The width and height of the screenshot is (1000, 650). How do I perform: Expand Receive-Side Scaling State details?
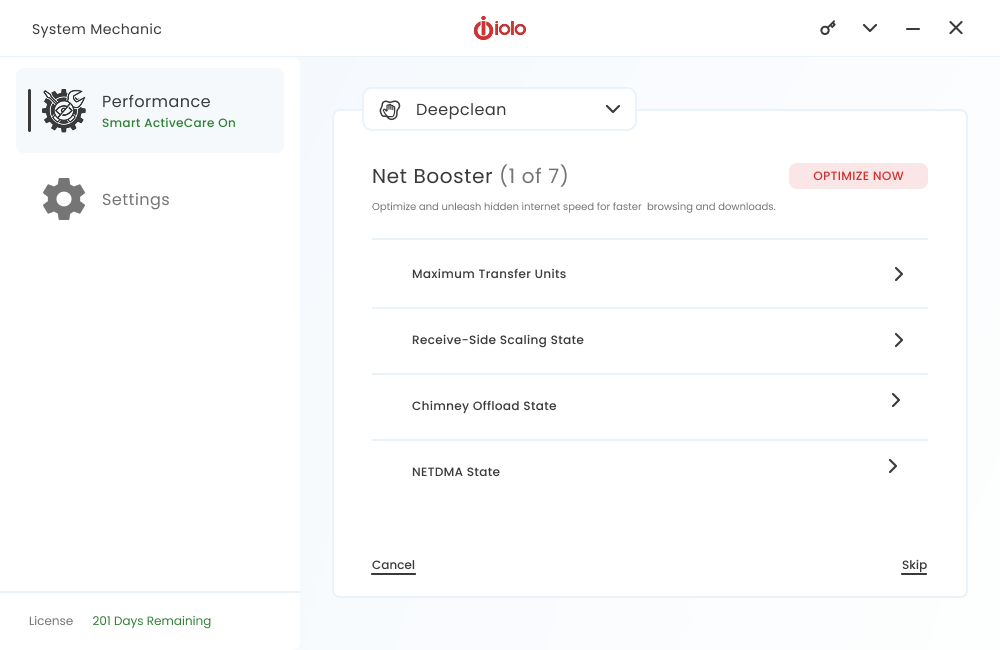[x=899, y=340]
